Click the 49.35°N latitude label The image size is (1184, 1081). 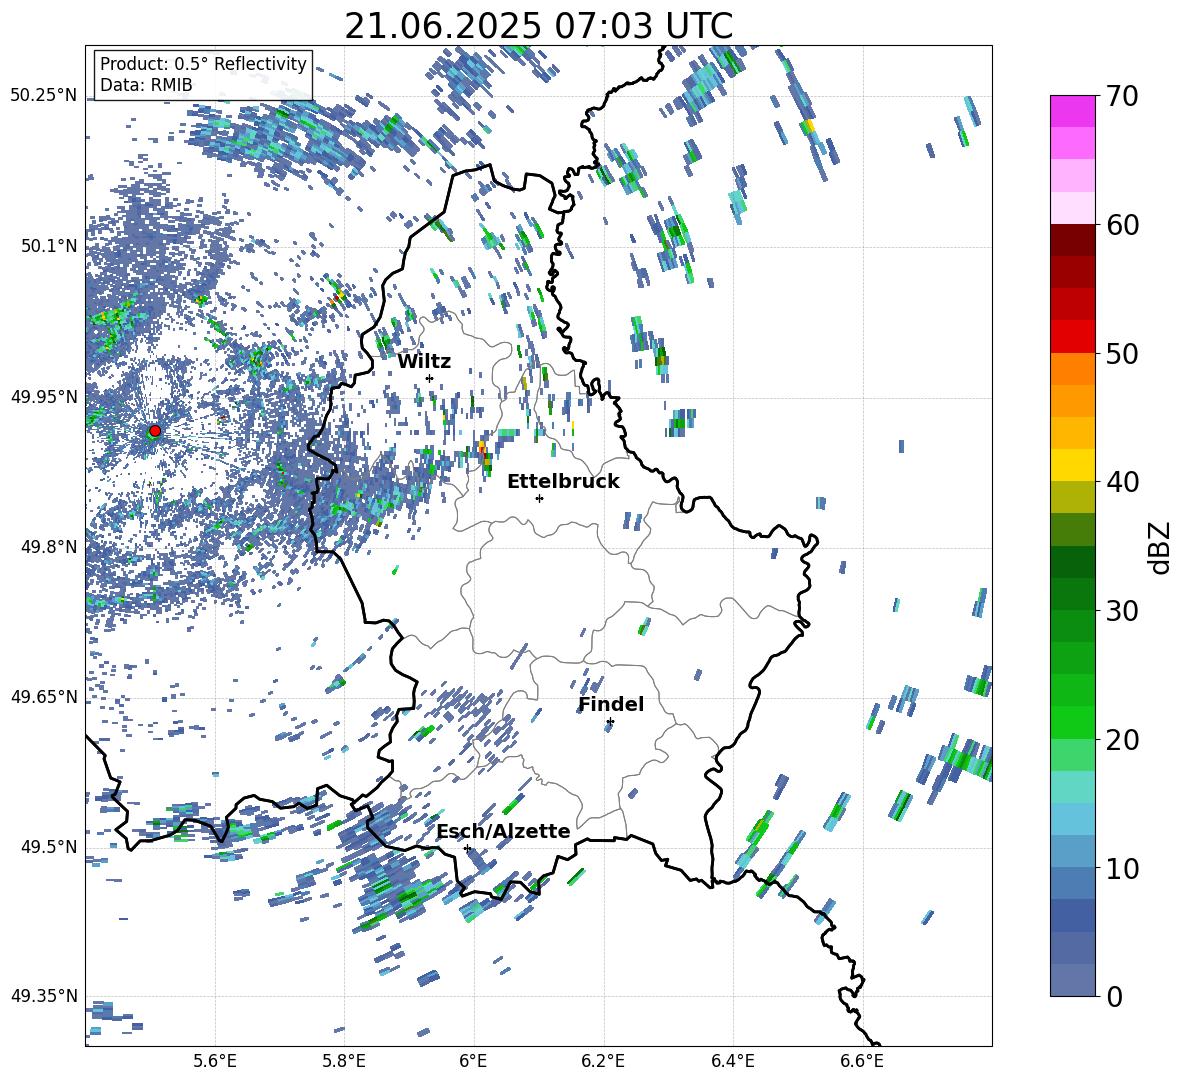[44, 996]
